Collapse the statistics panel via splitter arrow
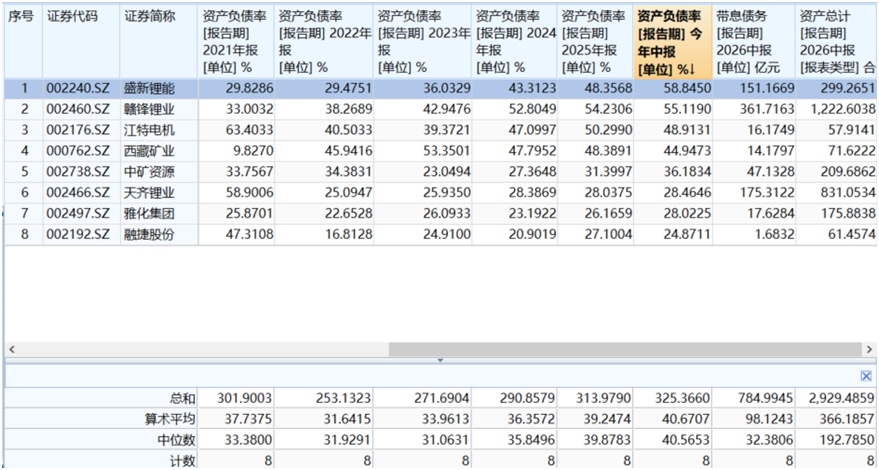 (x=440, y=360)
